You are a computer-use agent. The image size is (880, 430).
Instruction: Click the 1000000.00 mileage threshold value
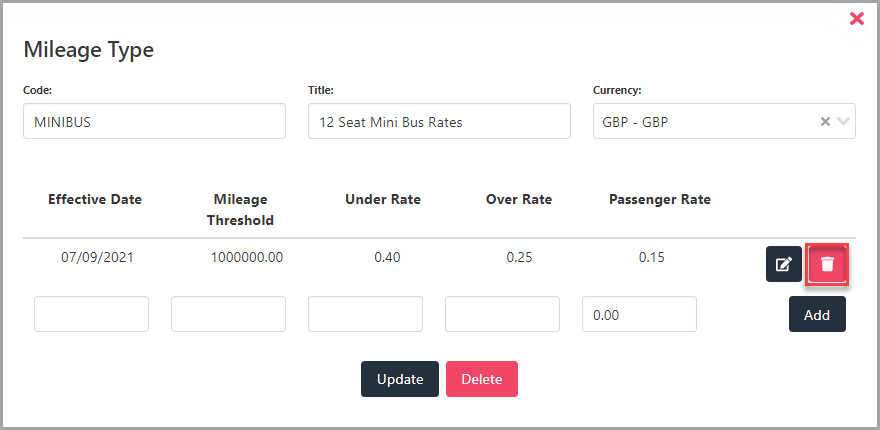pos(247,258)
